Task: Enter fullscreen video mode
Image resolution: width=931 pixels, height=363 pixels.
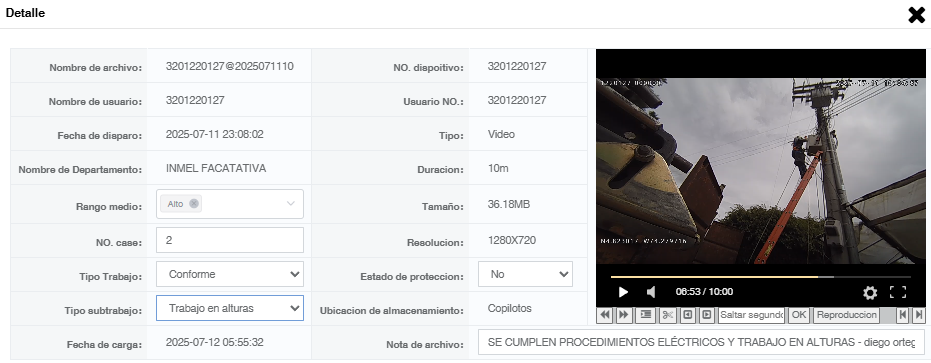Action: [898, 292]
